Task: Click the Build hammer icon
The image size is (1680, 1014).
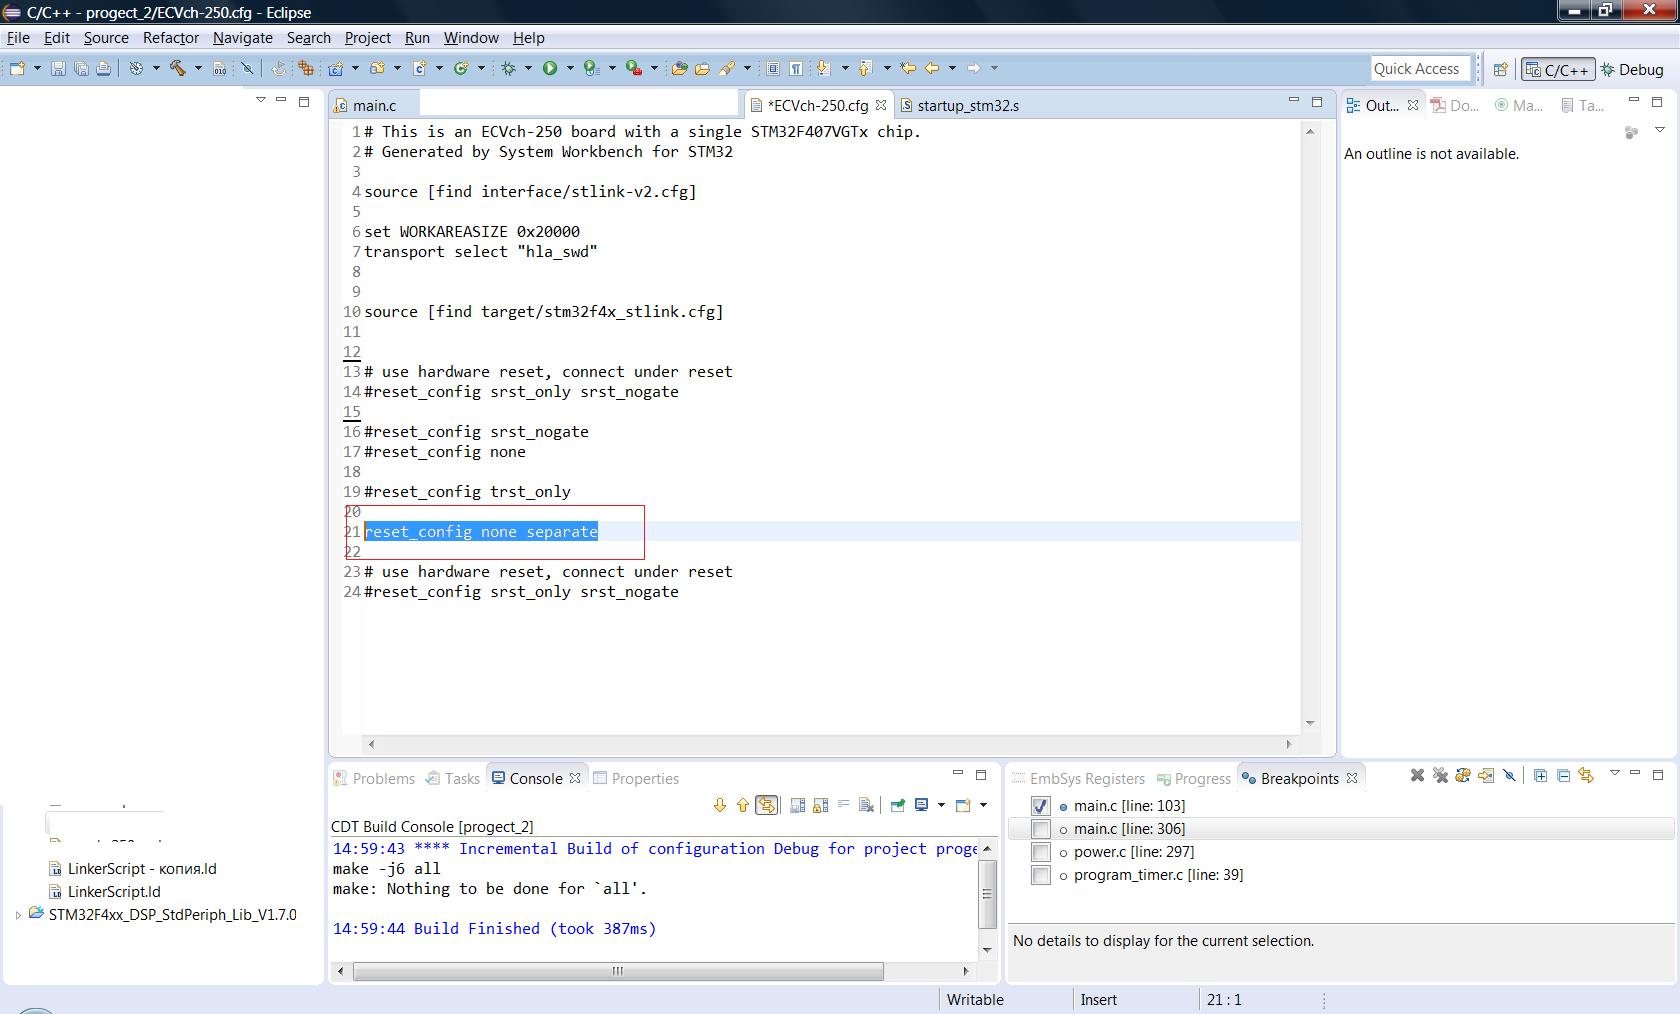Action: (x=177, y=68)
